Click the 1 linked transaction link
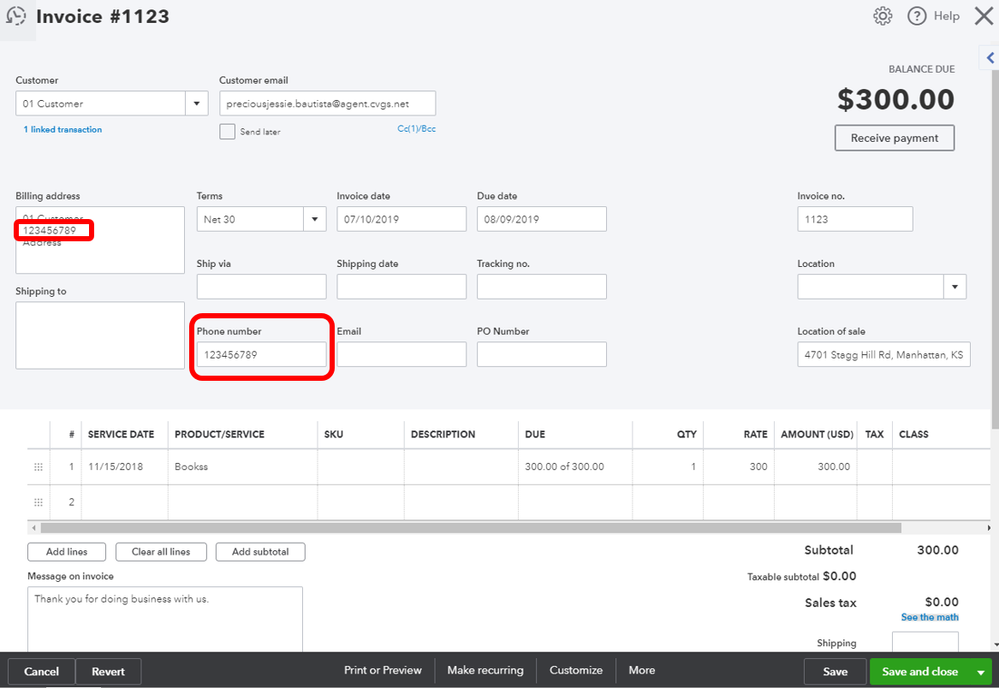The height and width of the screenshot is (688, 999). (62, 129)
